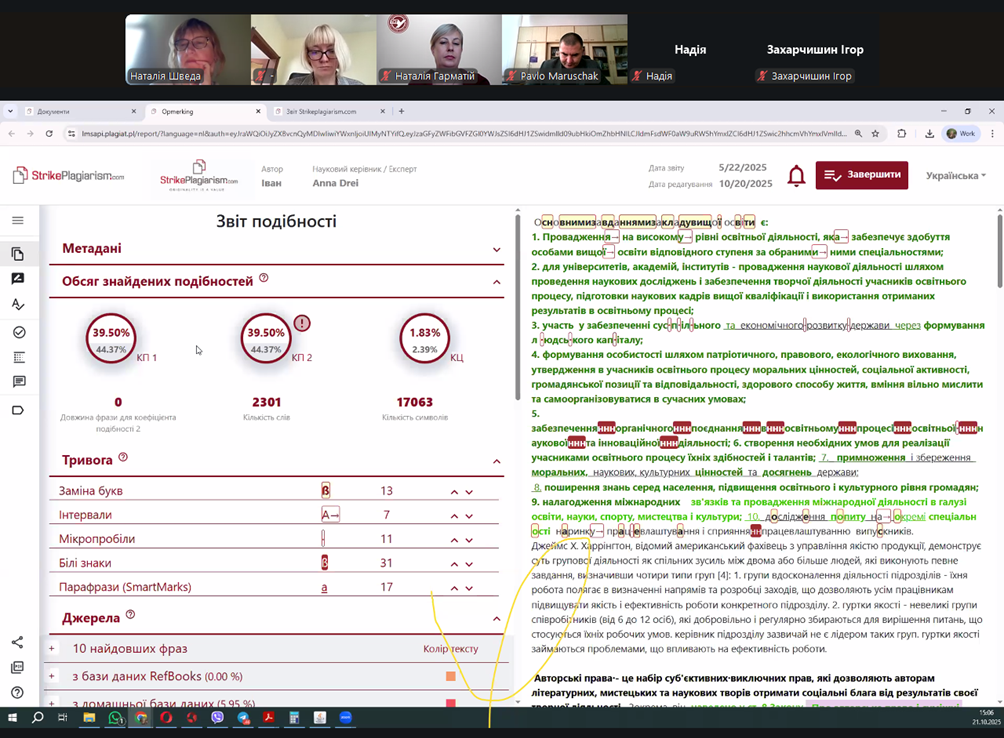The width and height of the screenshot is (1004, 738).
Task: Open the Українська language dropdown
Action: click(x=955, y=176)
